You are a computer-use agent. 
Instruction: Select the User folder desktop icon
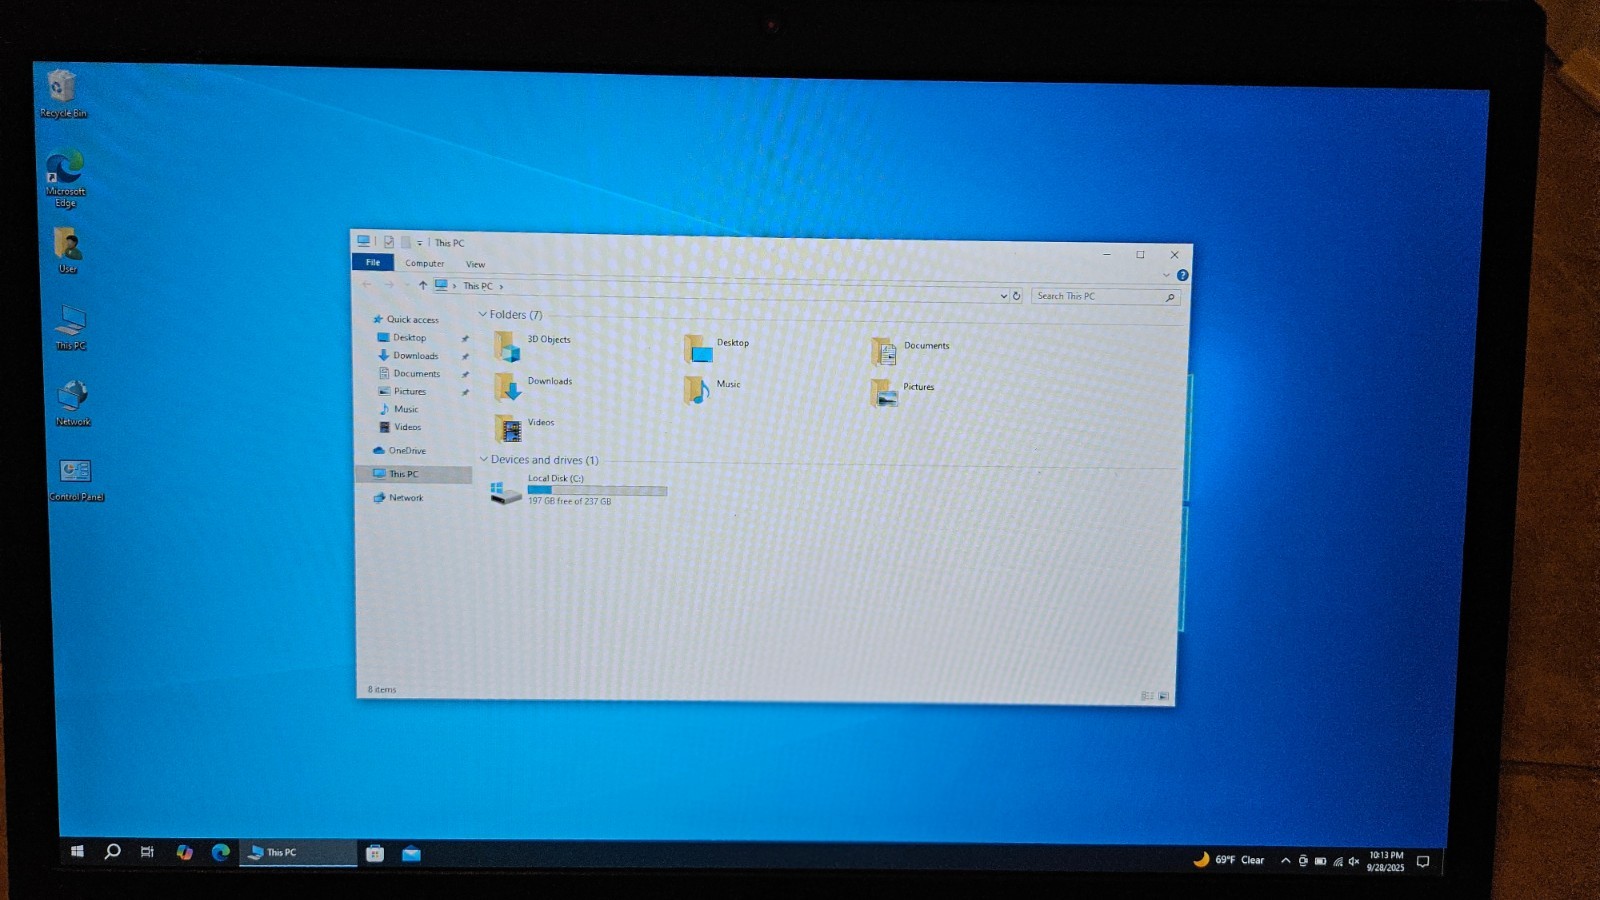pos(67,249)
